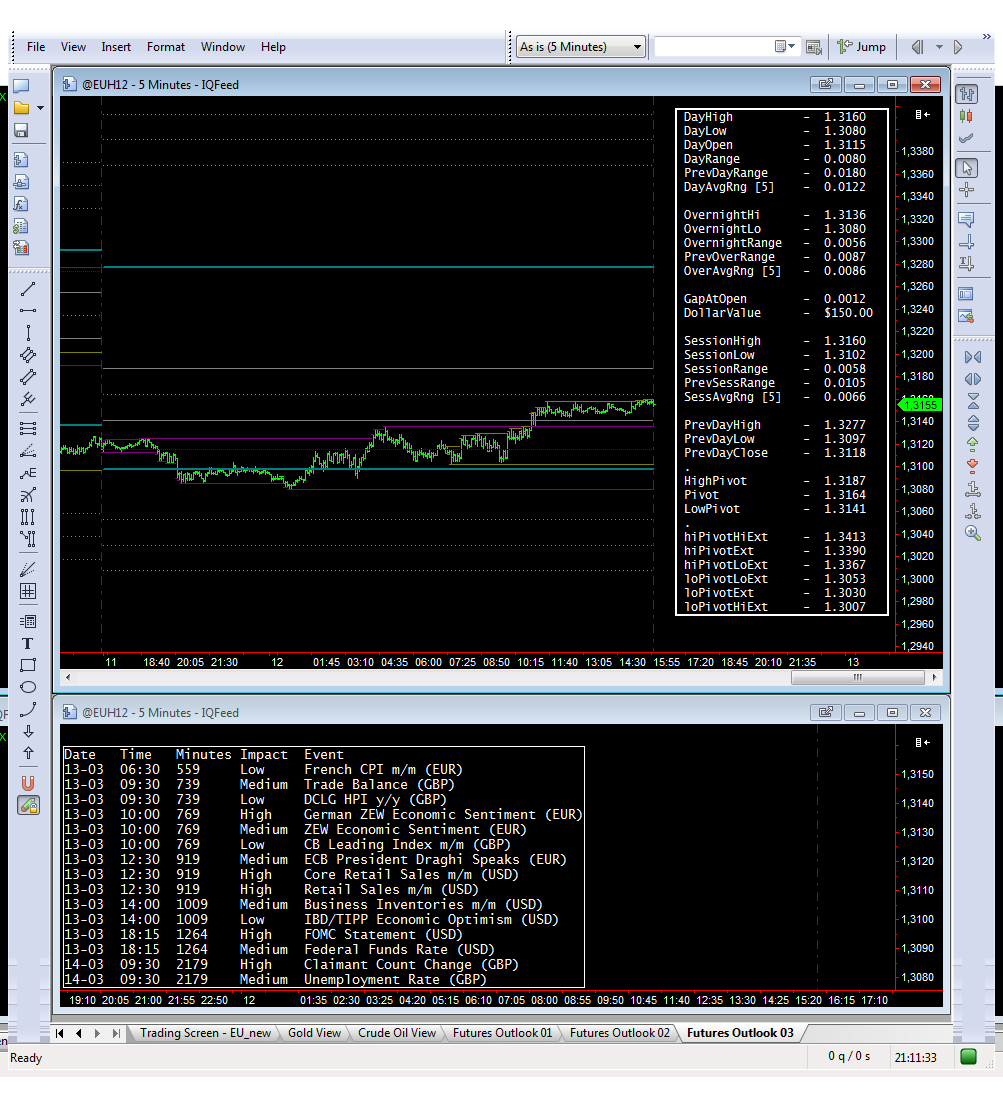The height and width of the screenshot is (1095, 1003).
Task: Select the Gann Square grid tool
Action: [x=28, y=591]
